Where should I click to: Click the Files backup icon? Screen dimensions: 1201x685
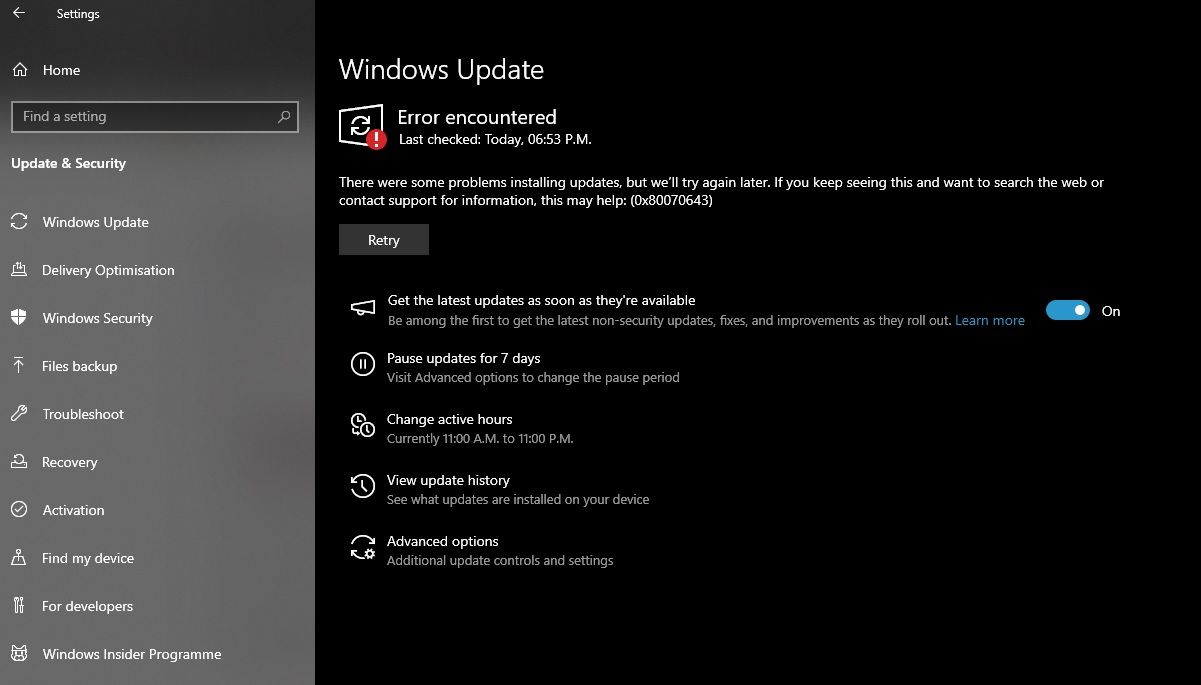click(x=19, y=366)
